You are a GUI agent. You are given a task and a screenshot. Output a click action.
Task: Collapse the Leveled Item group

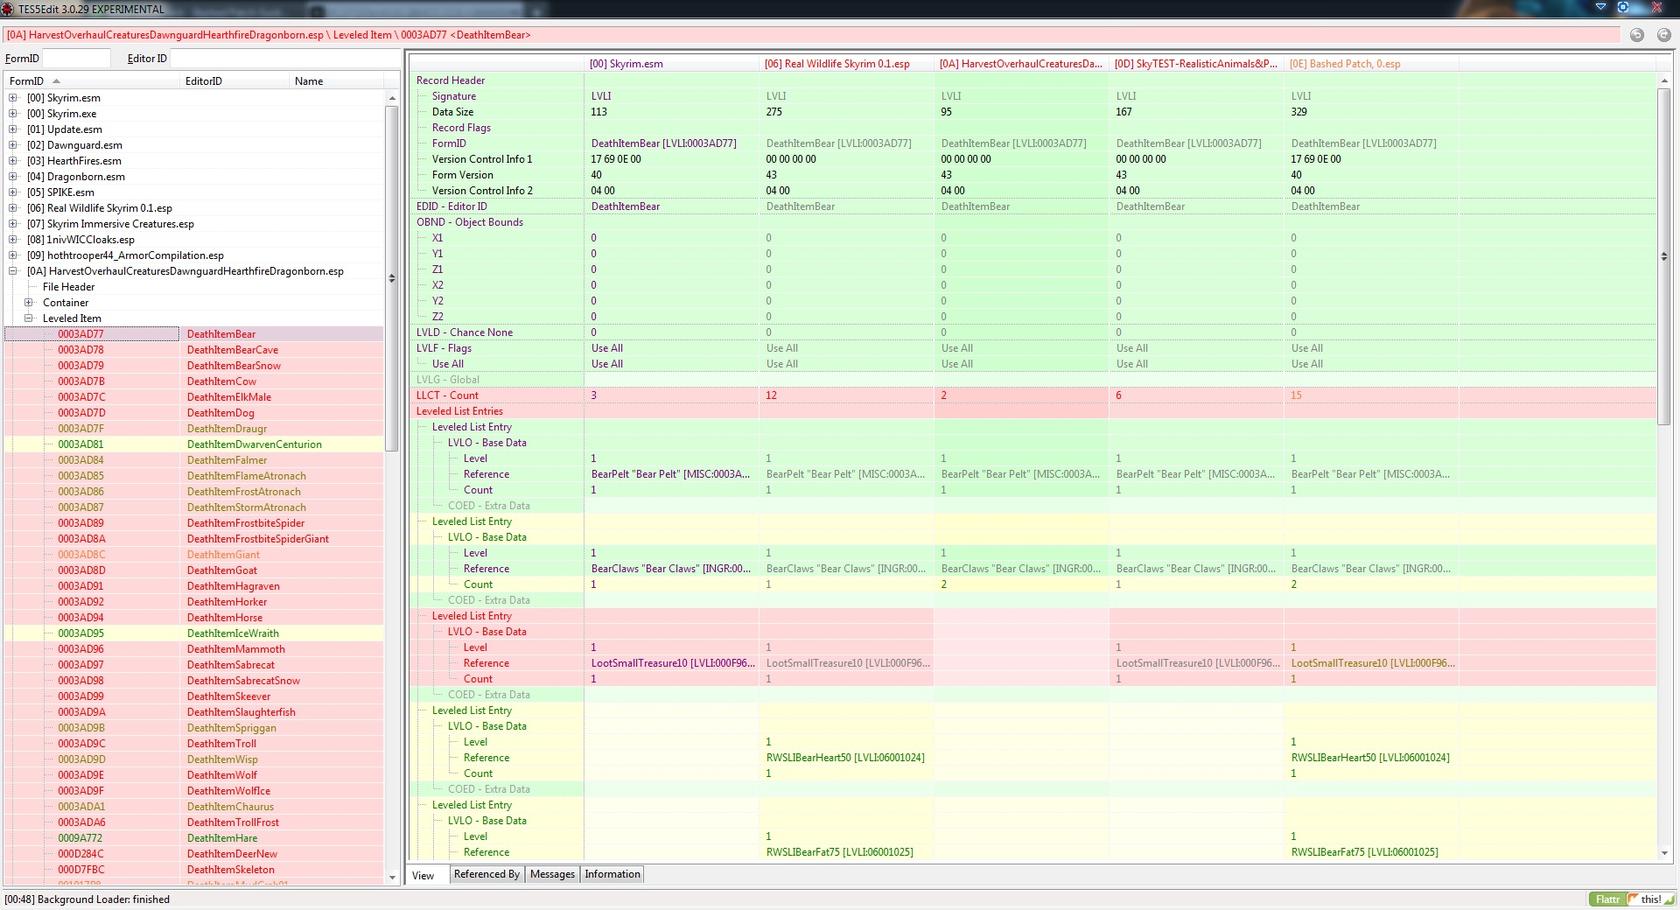click(x=29, y=319)
